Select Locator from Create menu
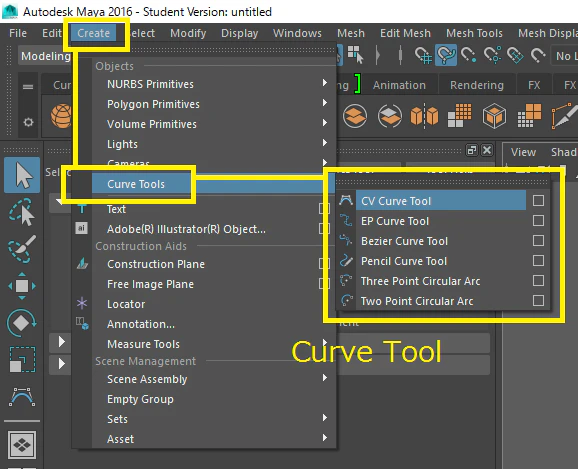The width and height of the screenshot is (578, 469). click(126, 304)
